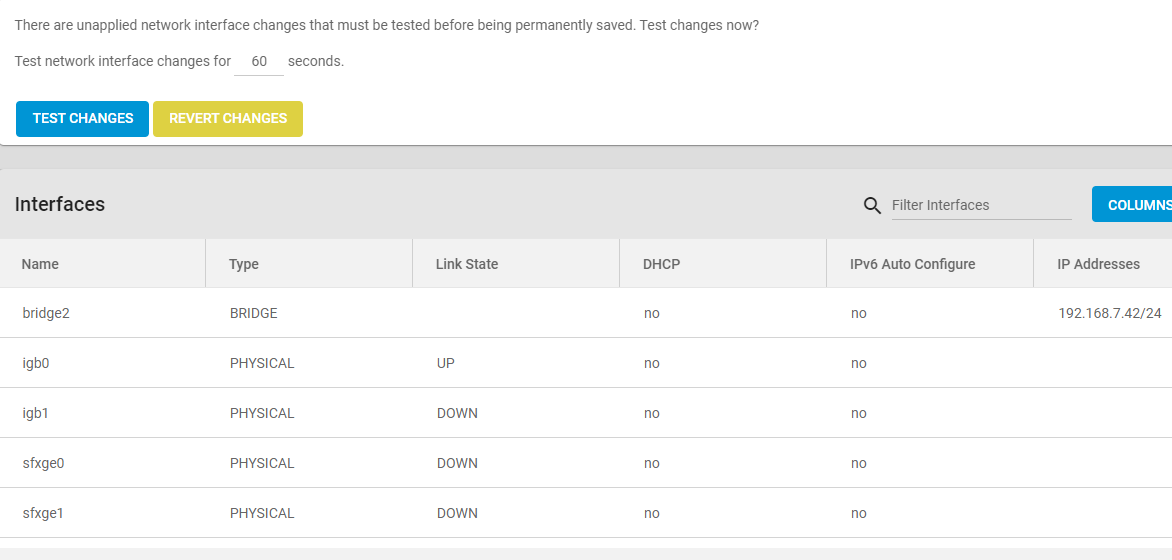Click the TEST CHANGES button

click(x=82, y=119)
